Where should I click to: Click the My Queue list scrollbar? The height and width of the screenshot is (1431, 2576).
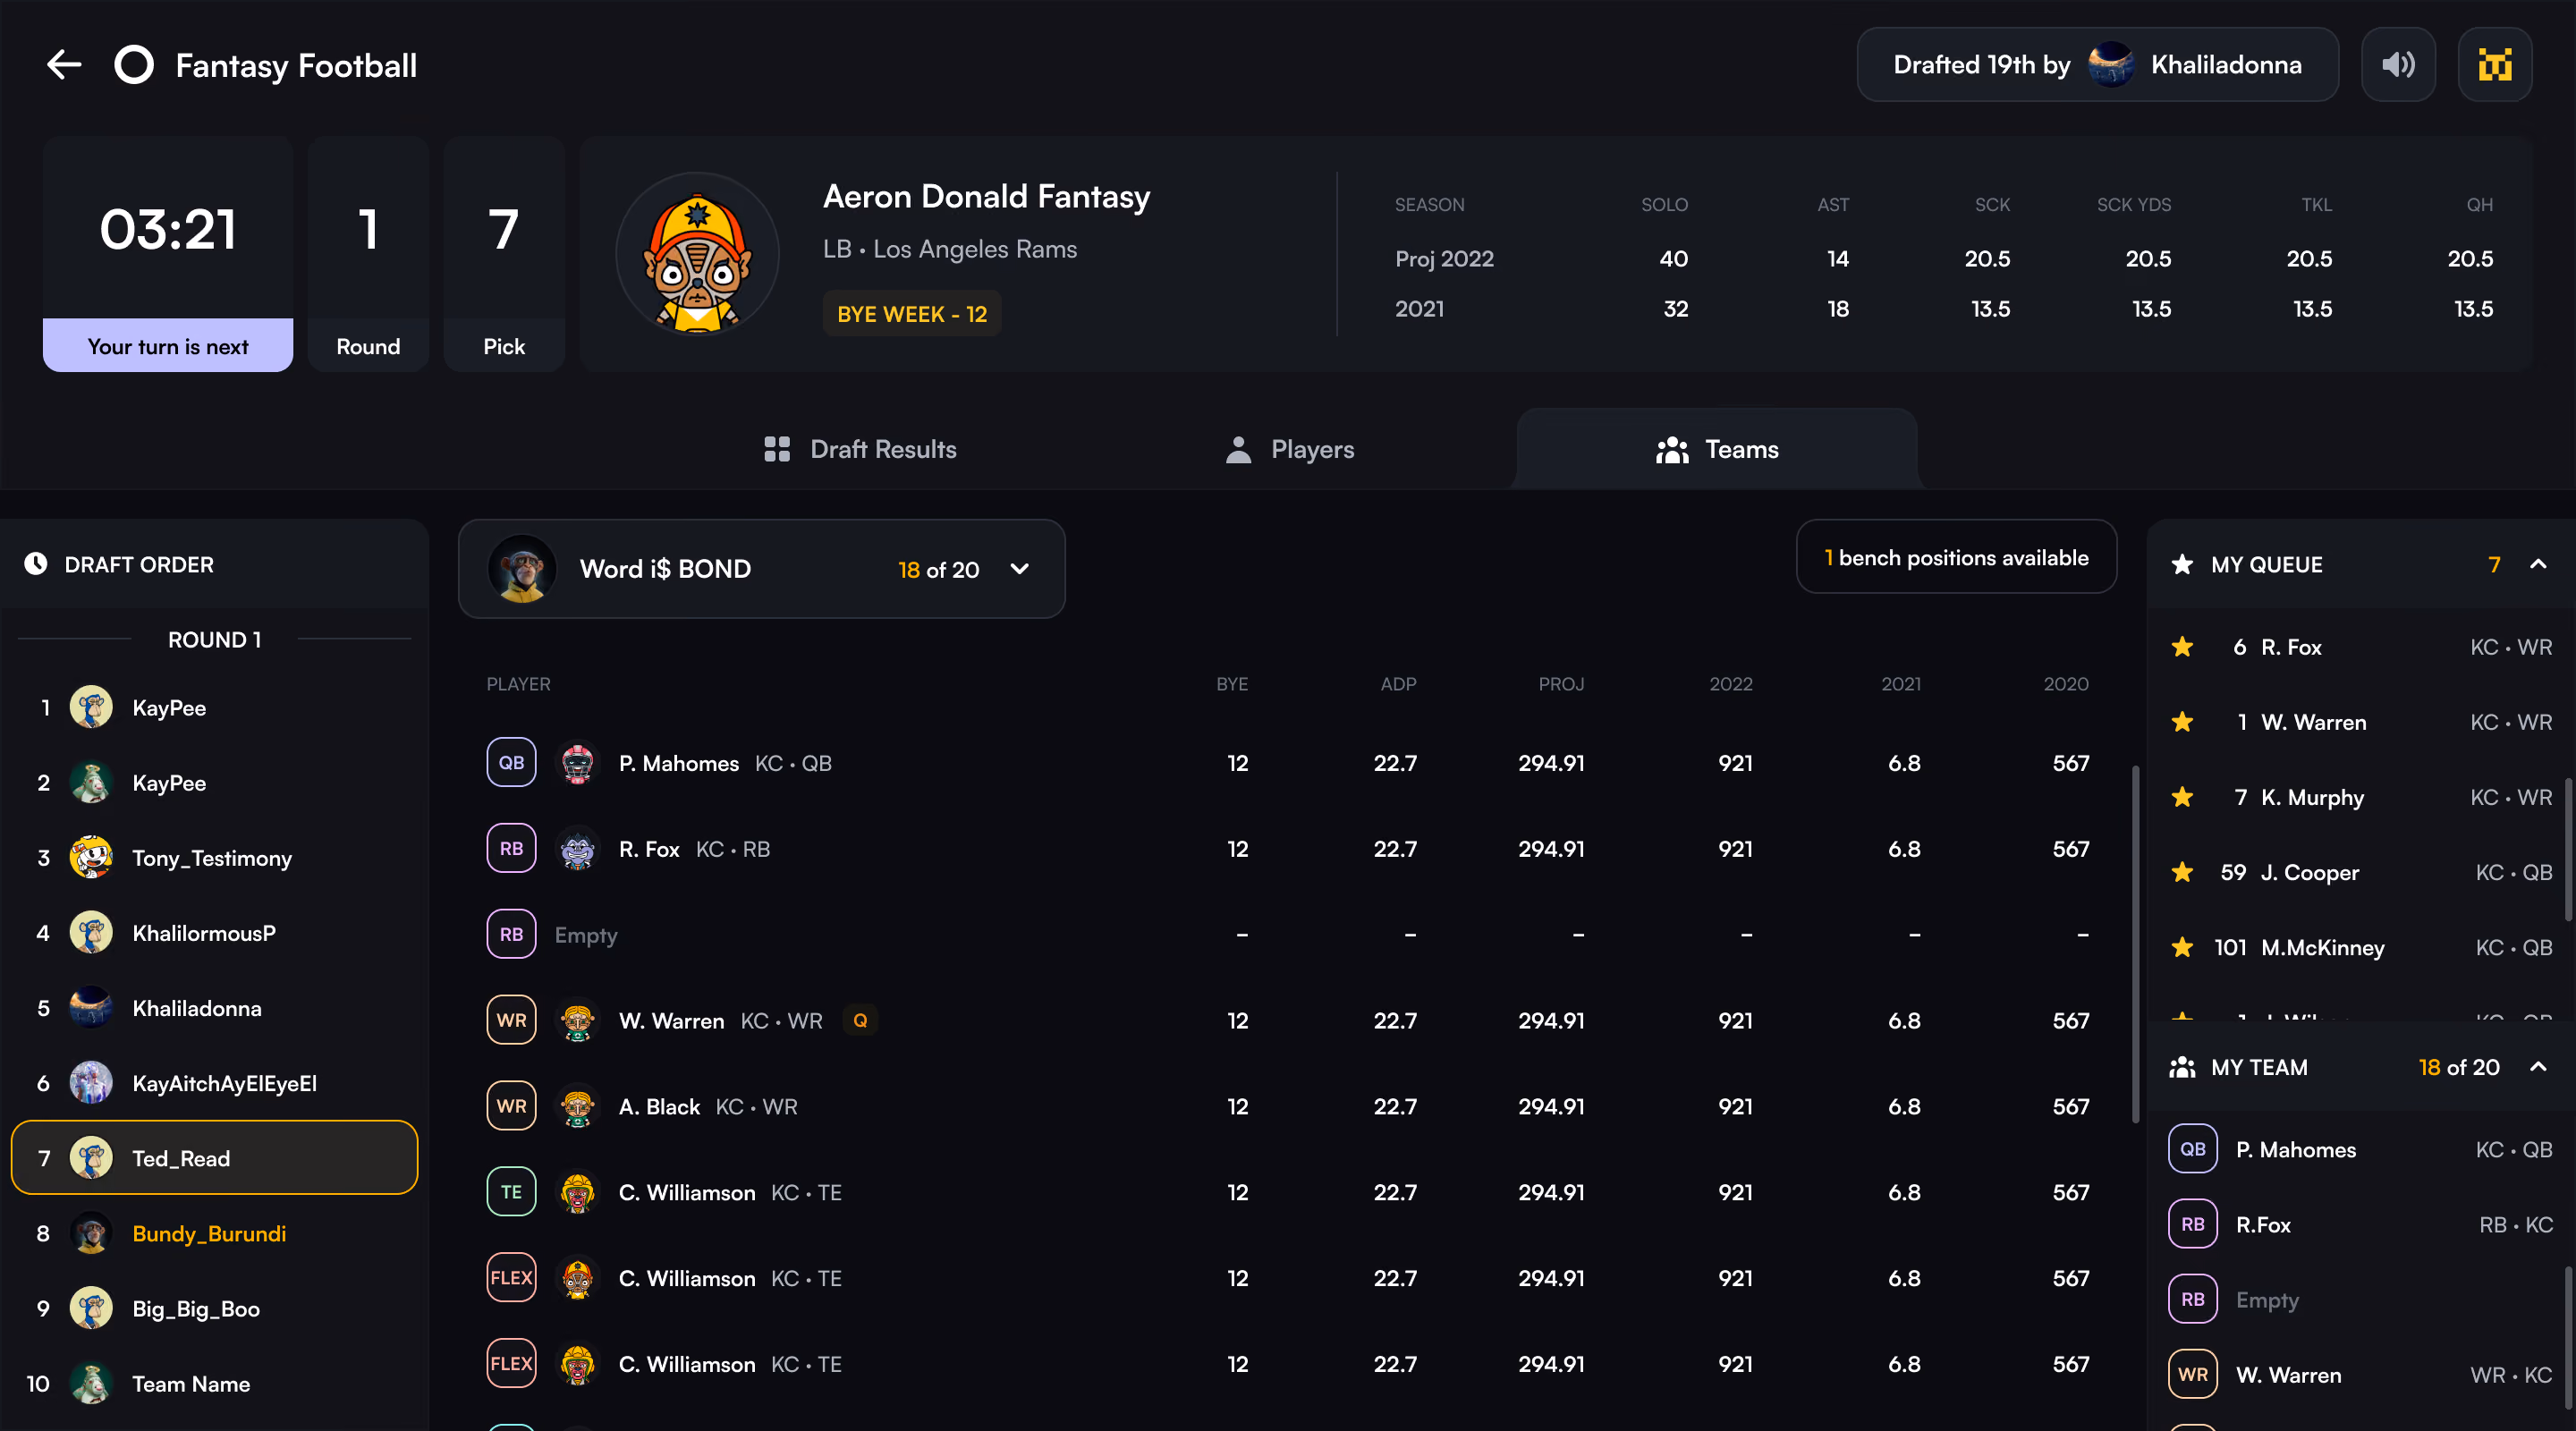tap(2568, 849)
